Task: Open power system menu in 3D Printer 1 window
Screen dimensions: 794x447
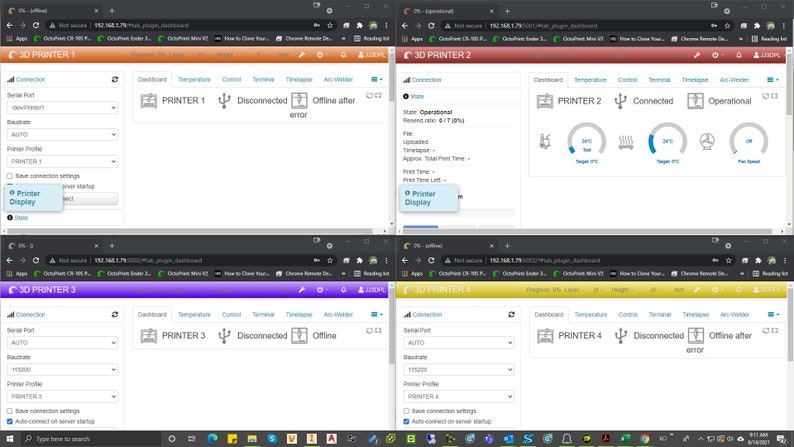Action: [321, 55]
